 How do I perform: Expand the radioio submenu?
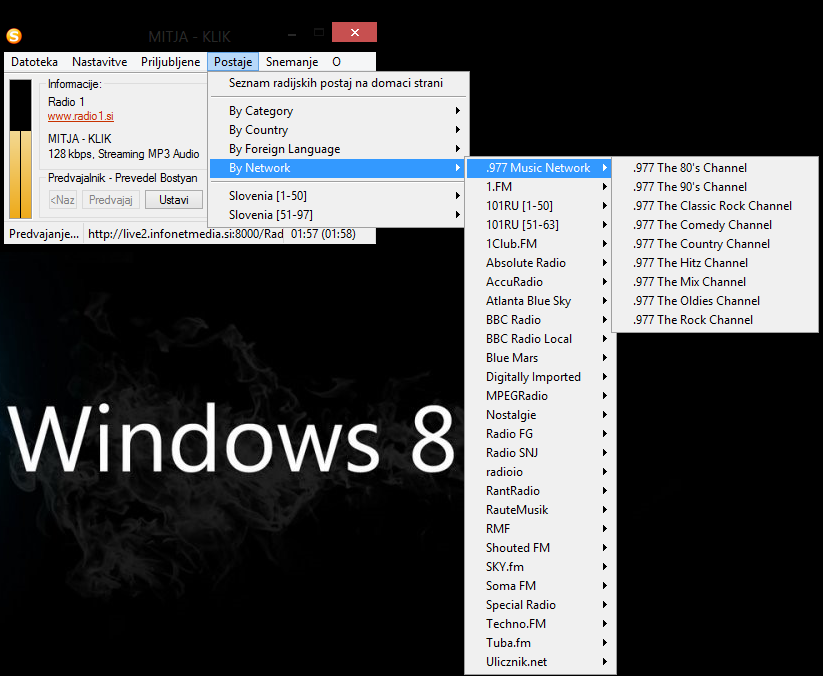tap(540, 472)
